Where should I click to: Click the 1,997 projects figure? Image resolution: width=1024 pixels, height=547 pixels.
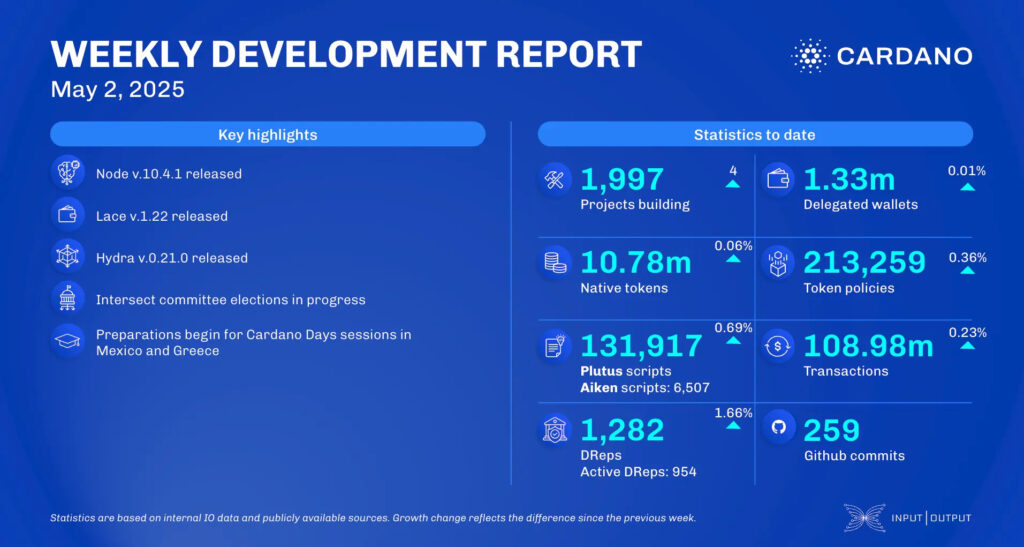[x=622, y=180]
